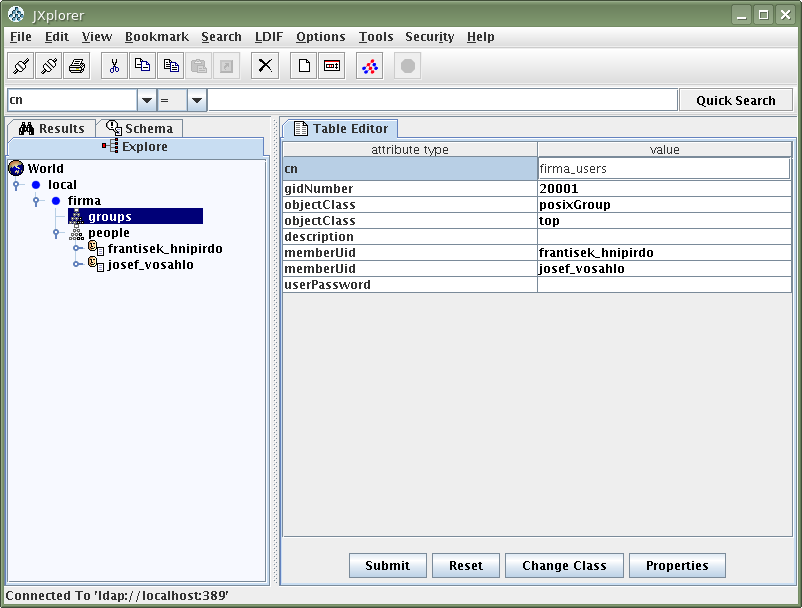Click the value column header
This screenshot has width=802, height=608.
(x=664, y=149)
